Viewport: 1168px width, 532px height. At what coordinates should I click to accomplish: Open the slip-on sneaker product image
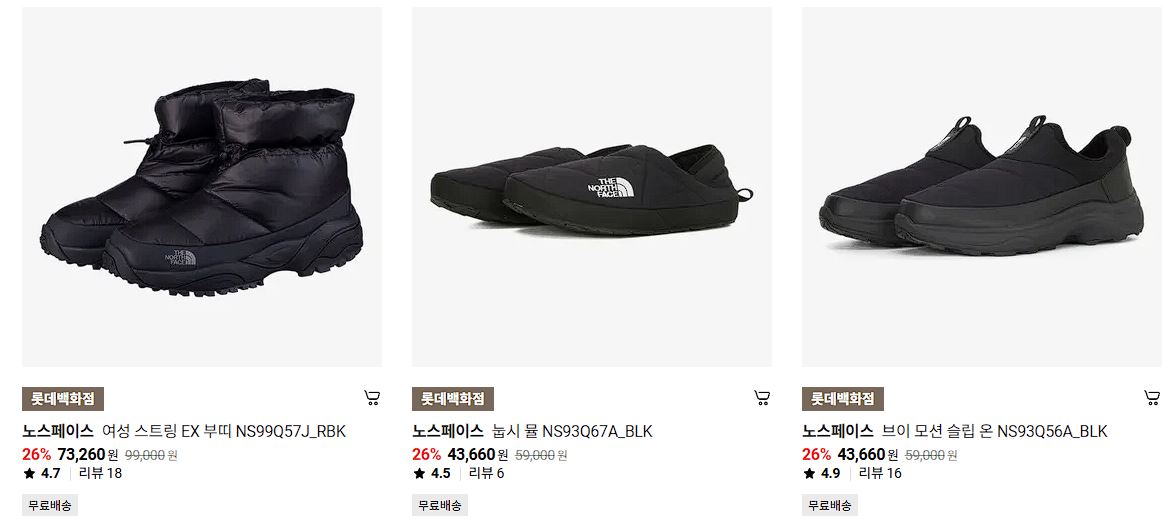(982, 187)
